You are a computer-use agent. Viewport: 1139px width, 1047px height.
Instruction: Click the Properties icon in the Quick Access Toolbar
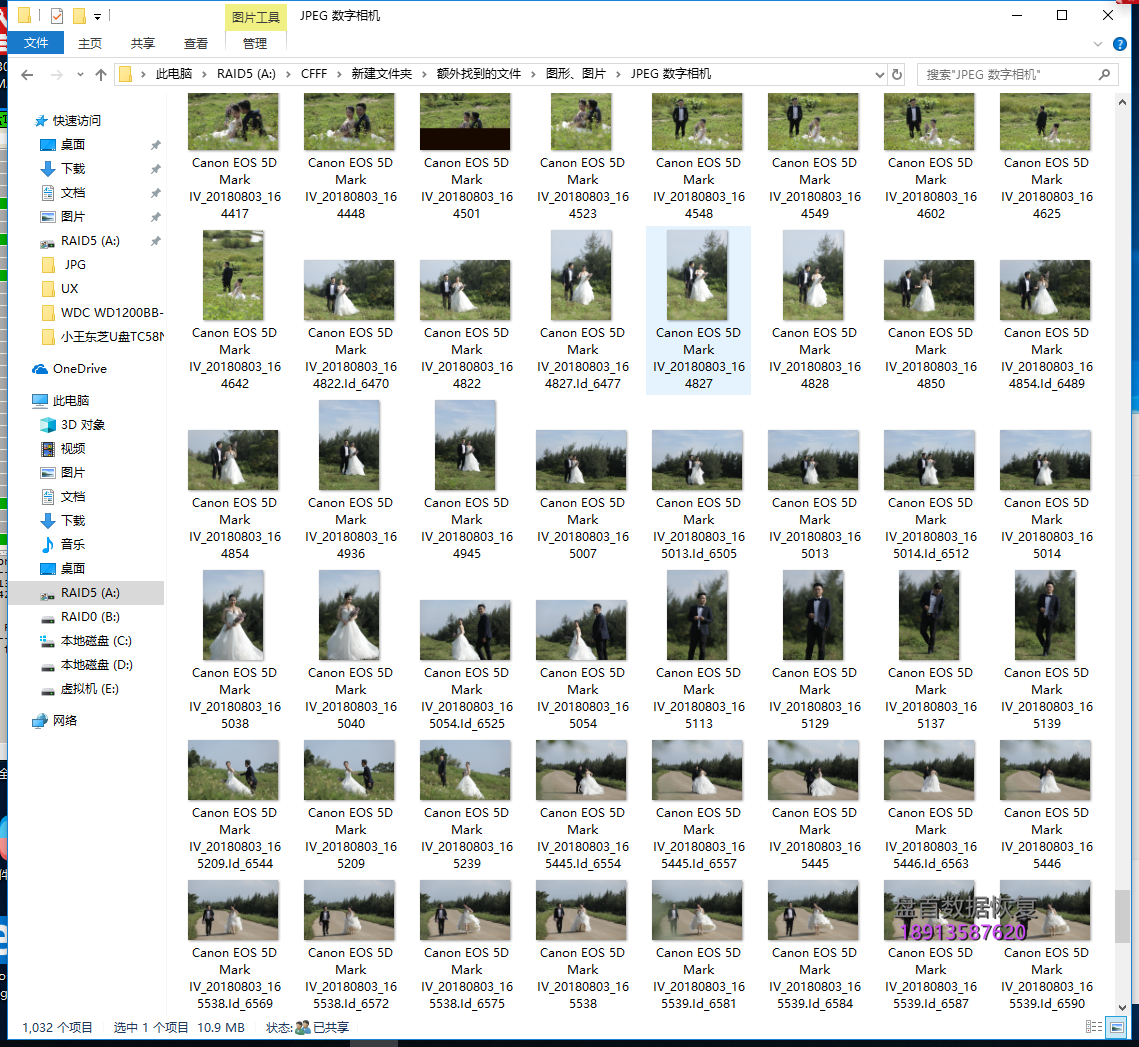click(x=57, y=15)
